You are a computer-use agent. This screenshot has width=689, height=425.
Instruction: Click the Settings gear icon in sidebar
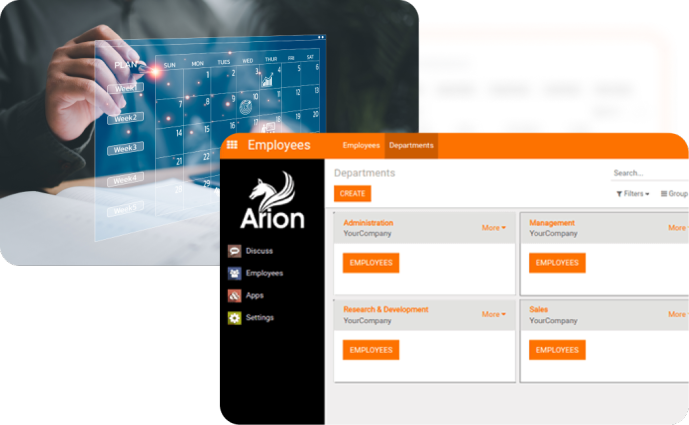[x=235, y=318]
